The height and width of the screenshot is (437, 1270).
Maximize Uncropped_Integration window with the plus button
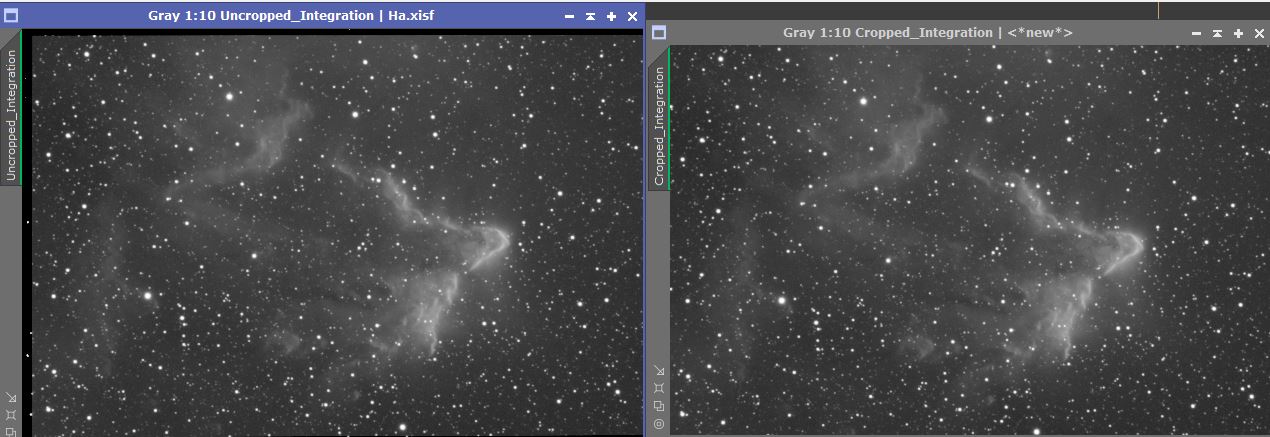click(611, 17)
